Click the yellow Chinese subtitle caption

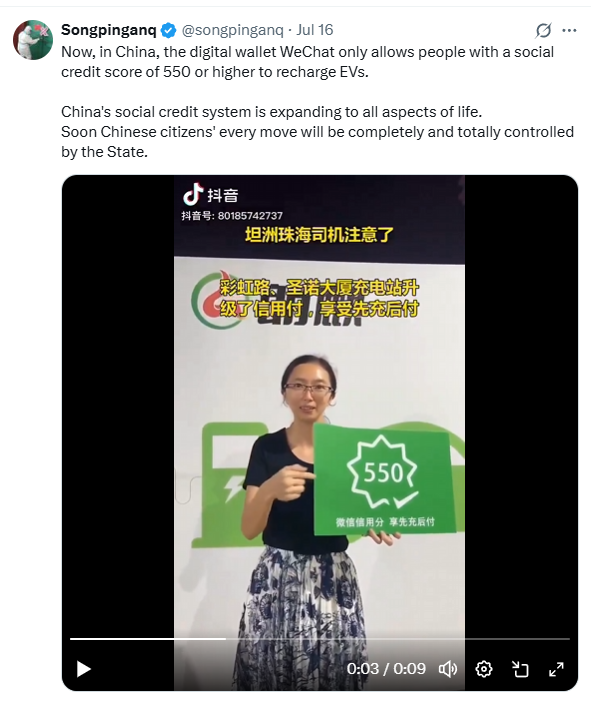[x=319, y=298]
